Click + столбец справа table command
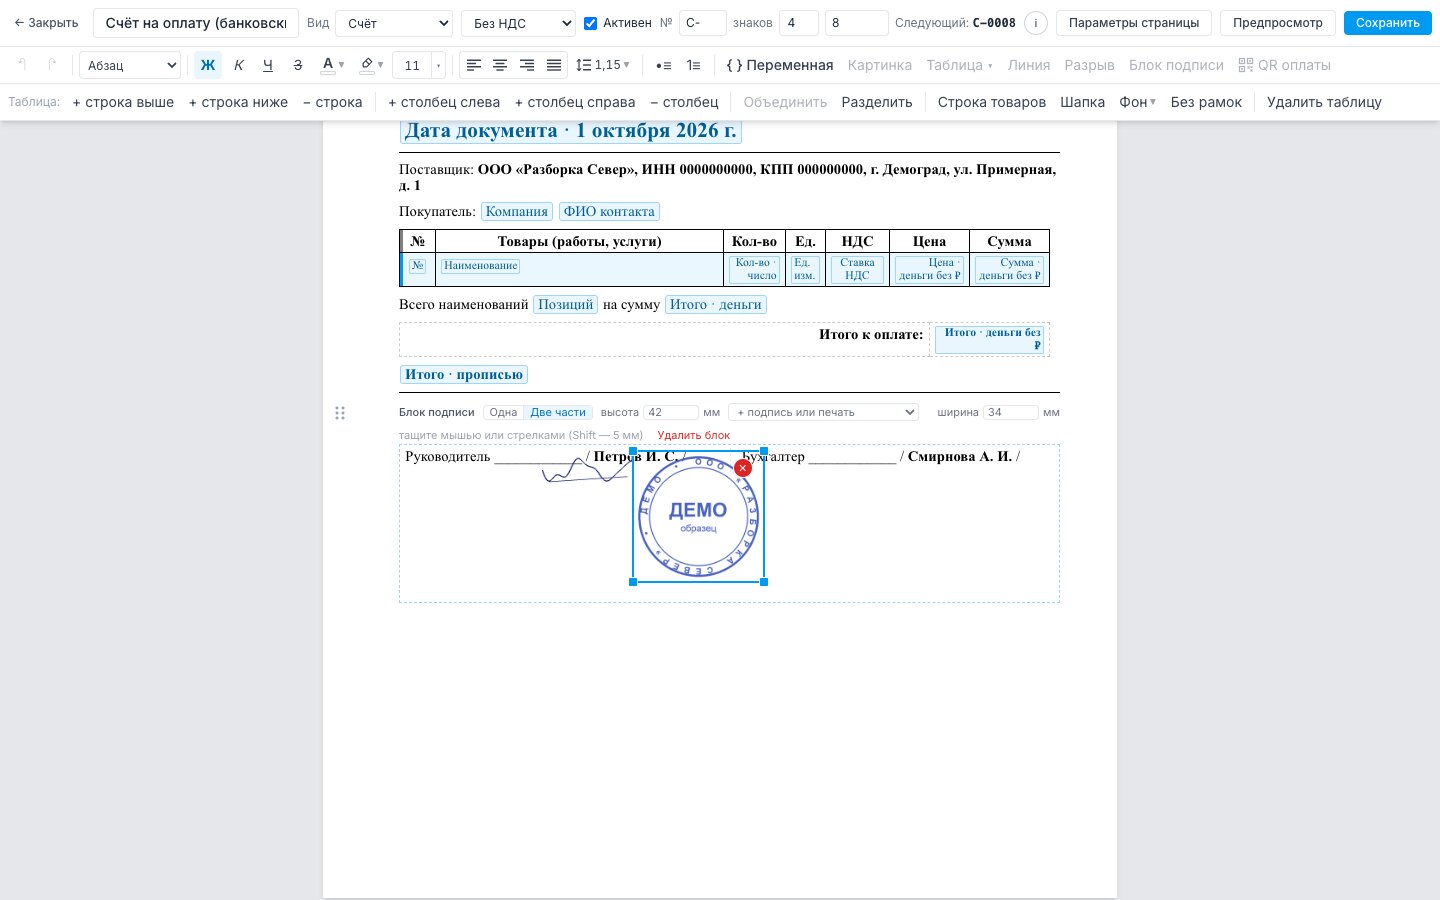Image resolution: width=1440 pixels, height=900 pixels. (x=575, y=102)
